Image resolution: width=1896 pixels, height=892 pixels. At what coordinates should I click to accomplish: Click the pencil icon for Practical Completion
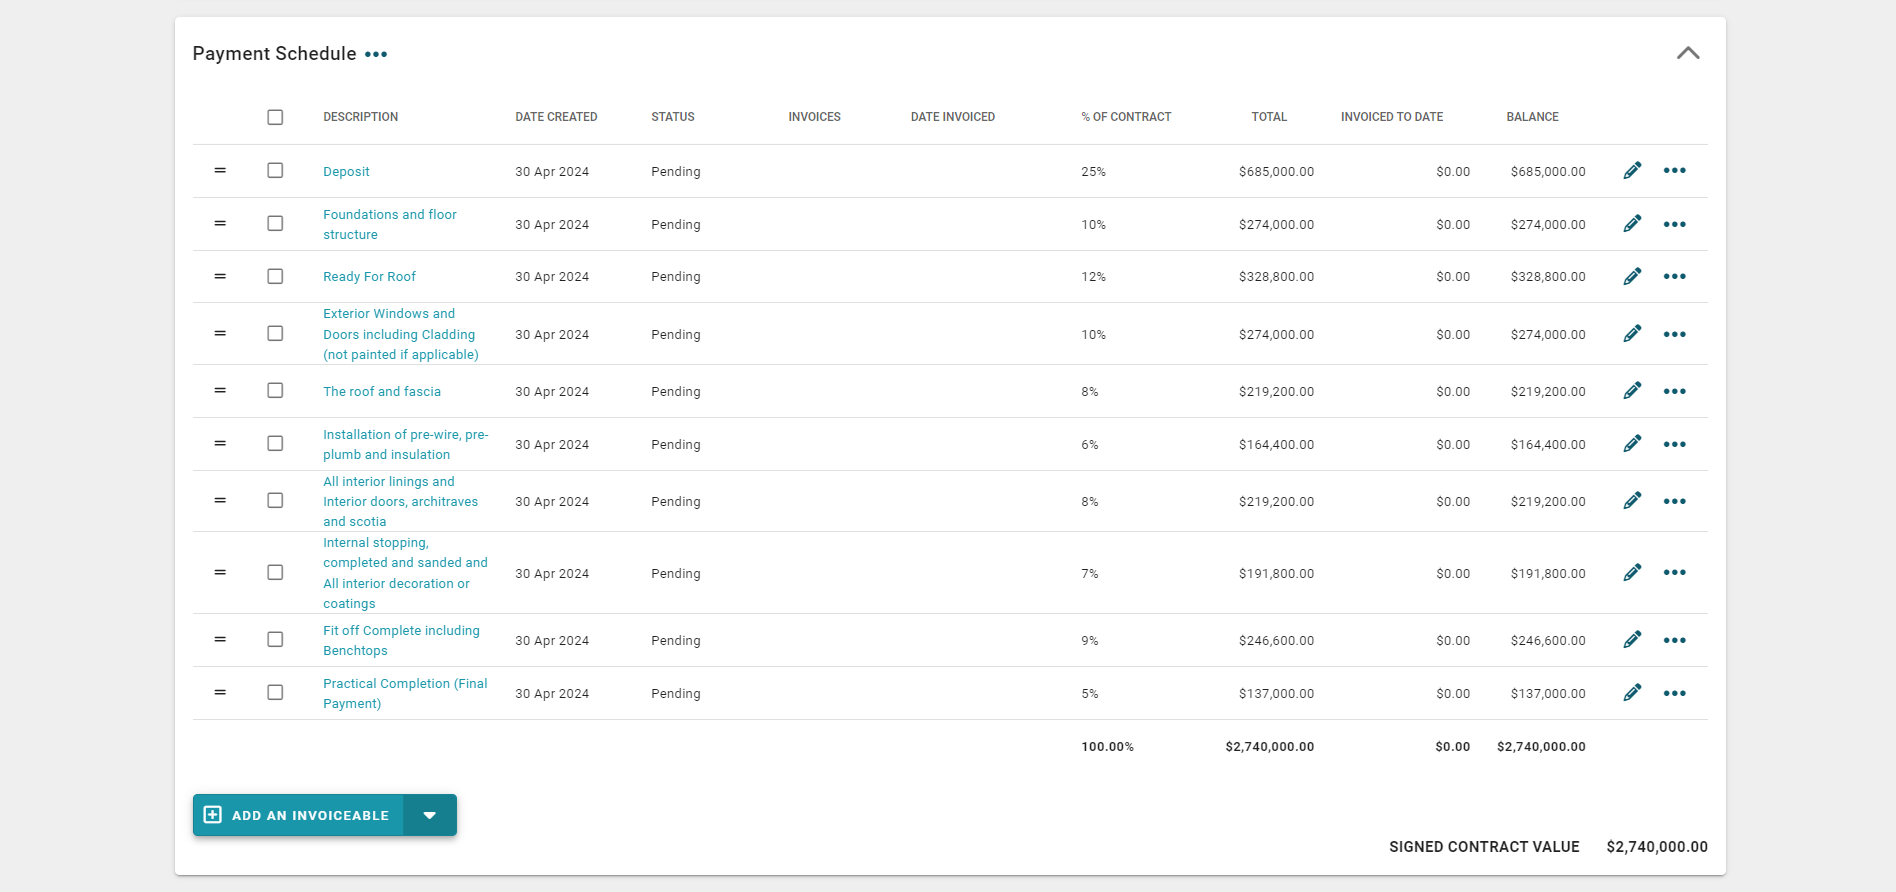(x=1632, y=693)
